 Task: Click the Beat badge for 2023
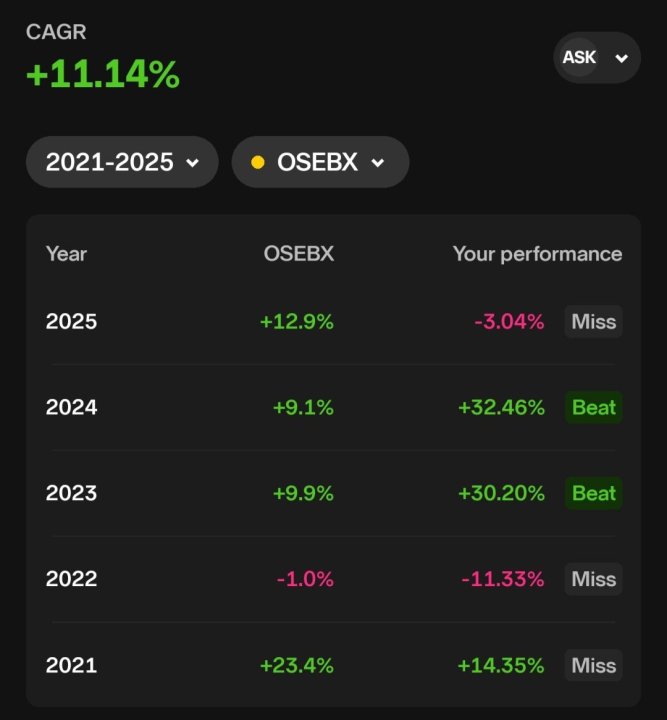click(594, 494)
